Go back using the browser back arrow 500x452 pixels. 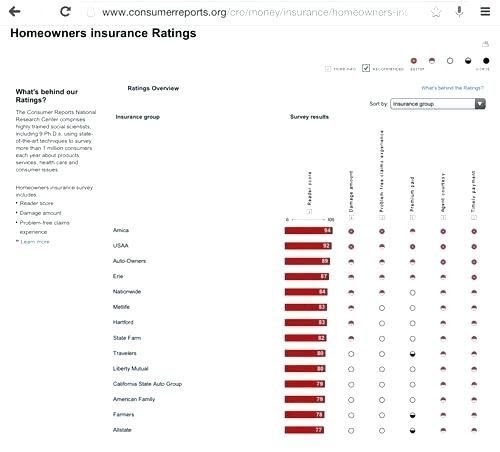15,12
